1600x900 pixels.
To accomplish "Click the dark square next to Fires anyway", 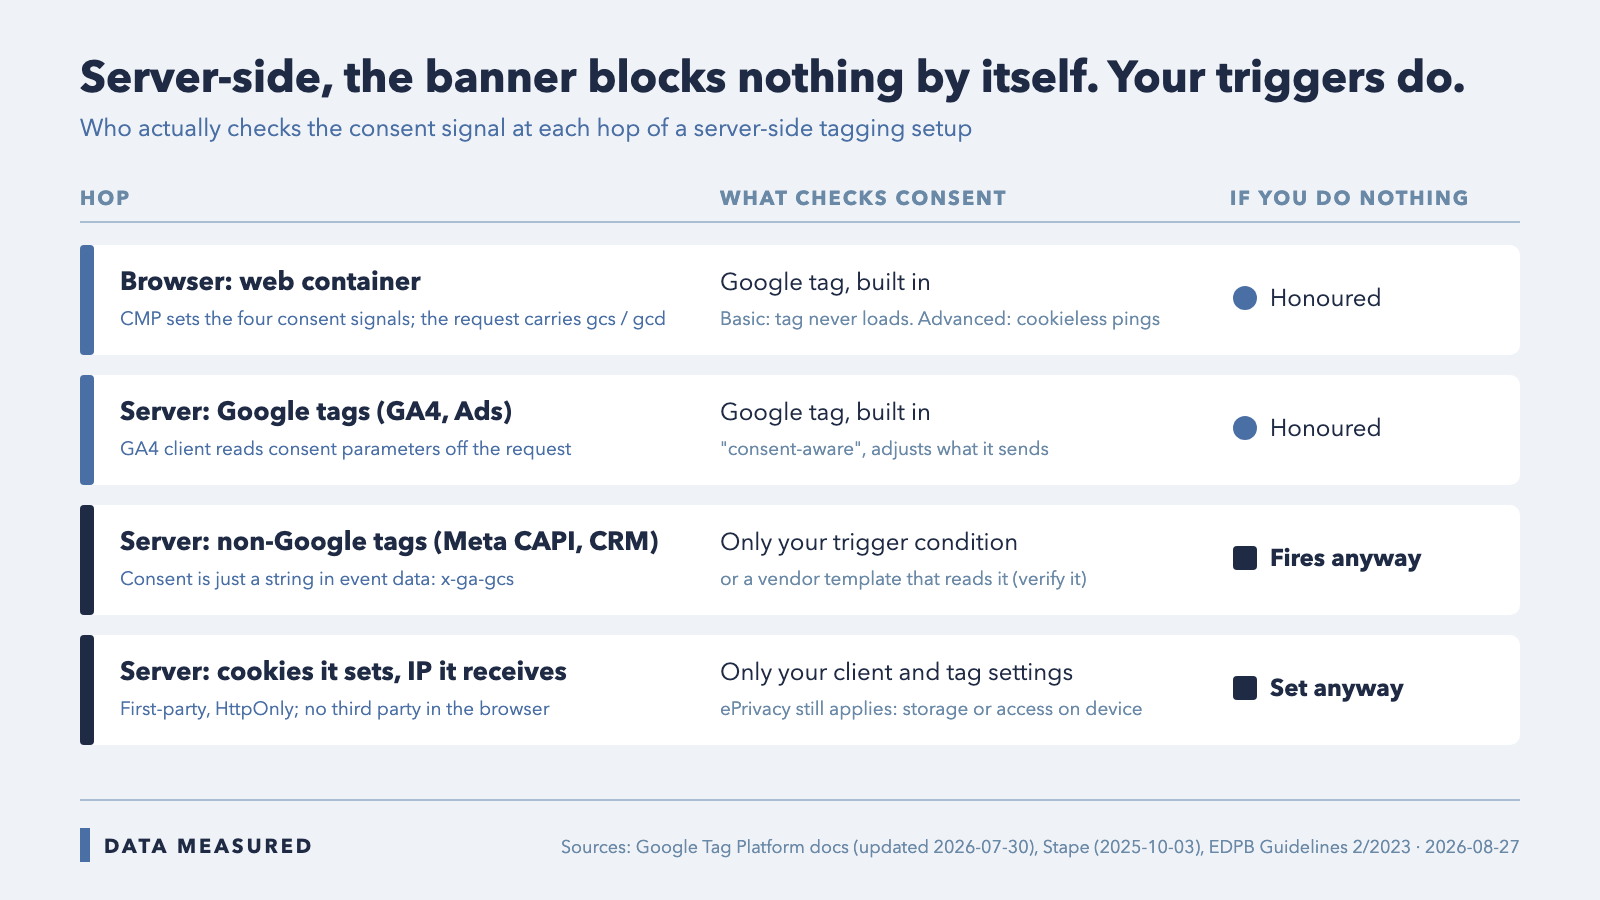I will pos(1245,558).
